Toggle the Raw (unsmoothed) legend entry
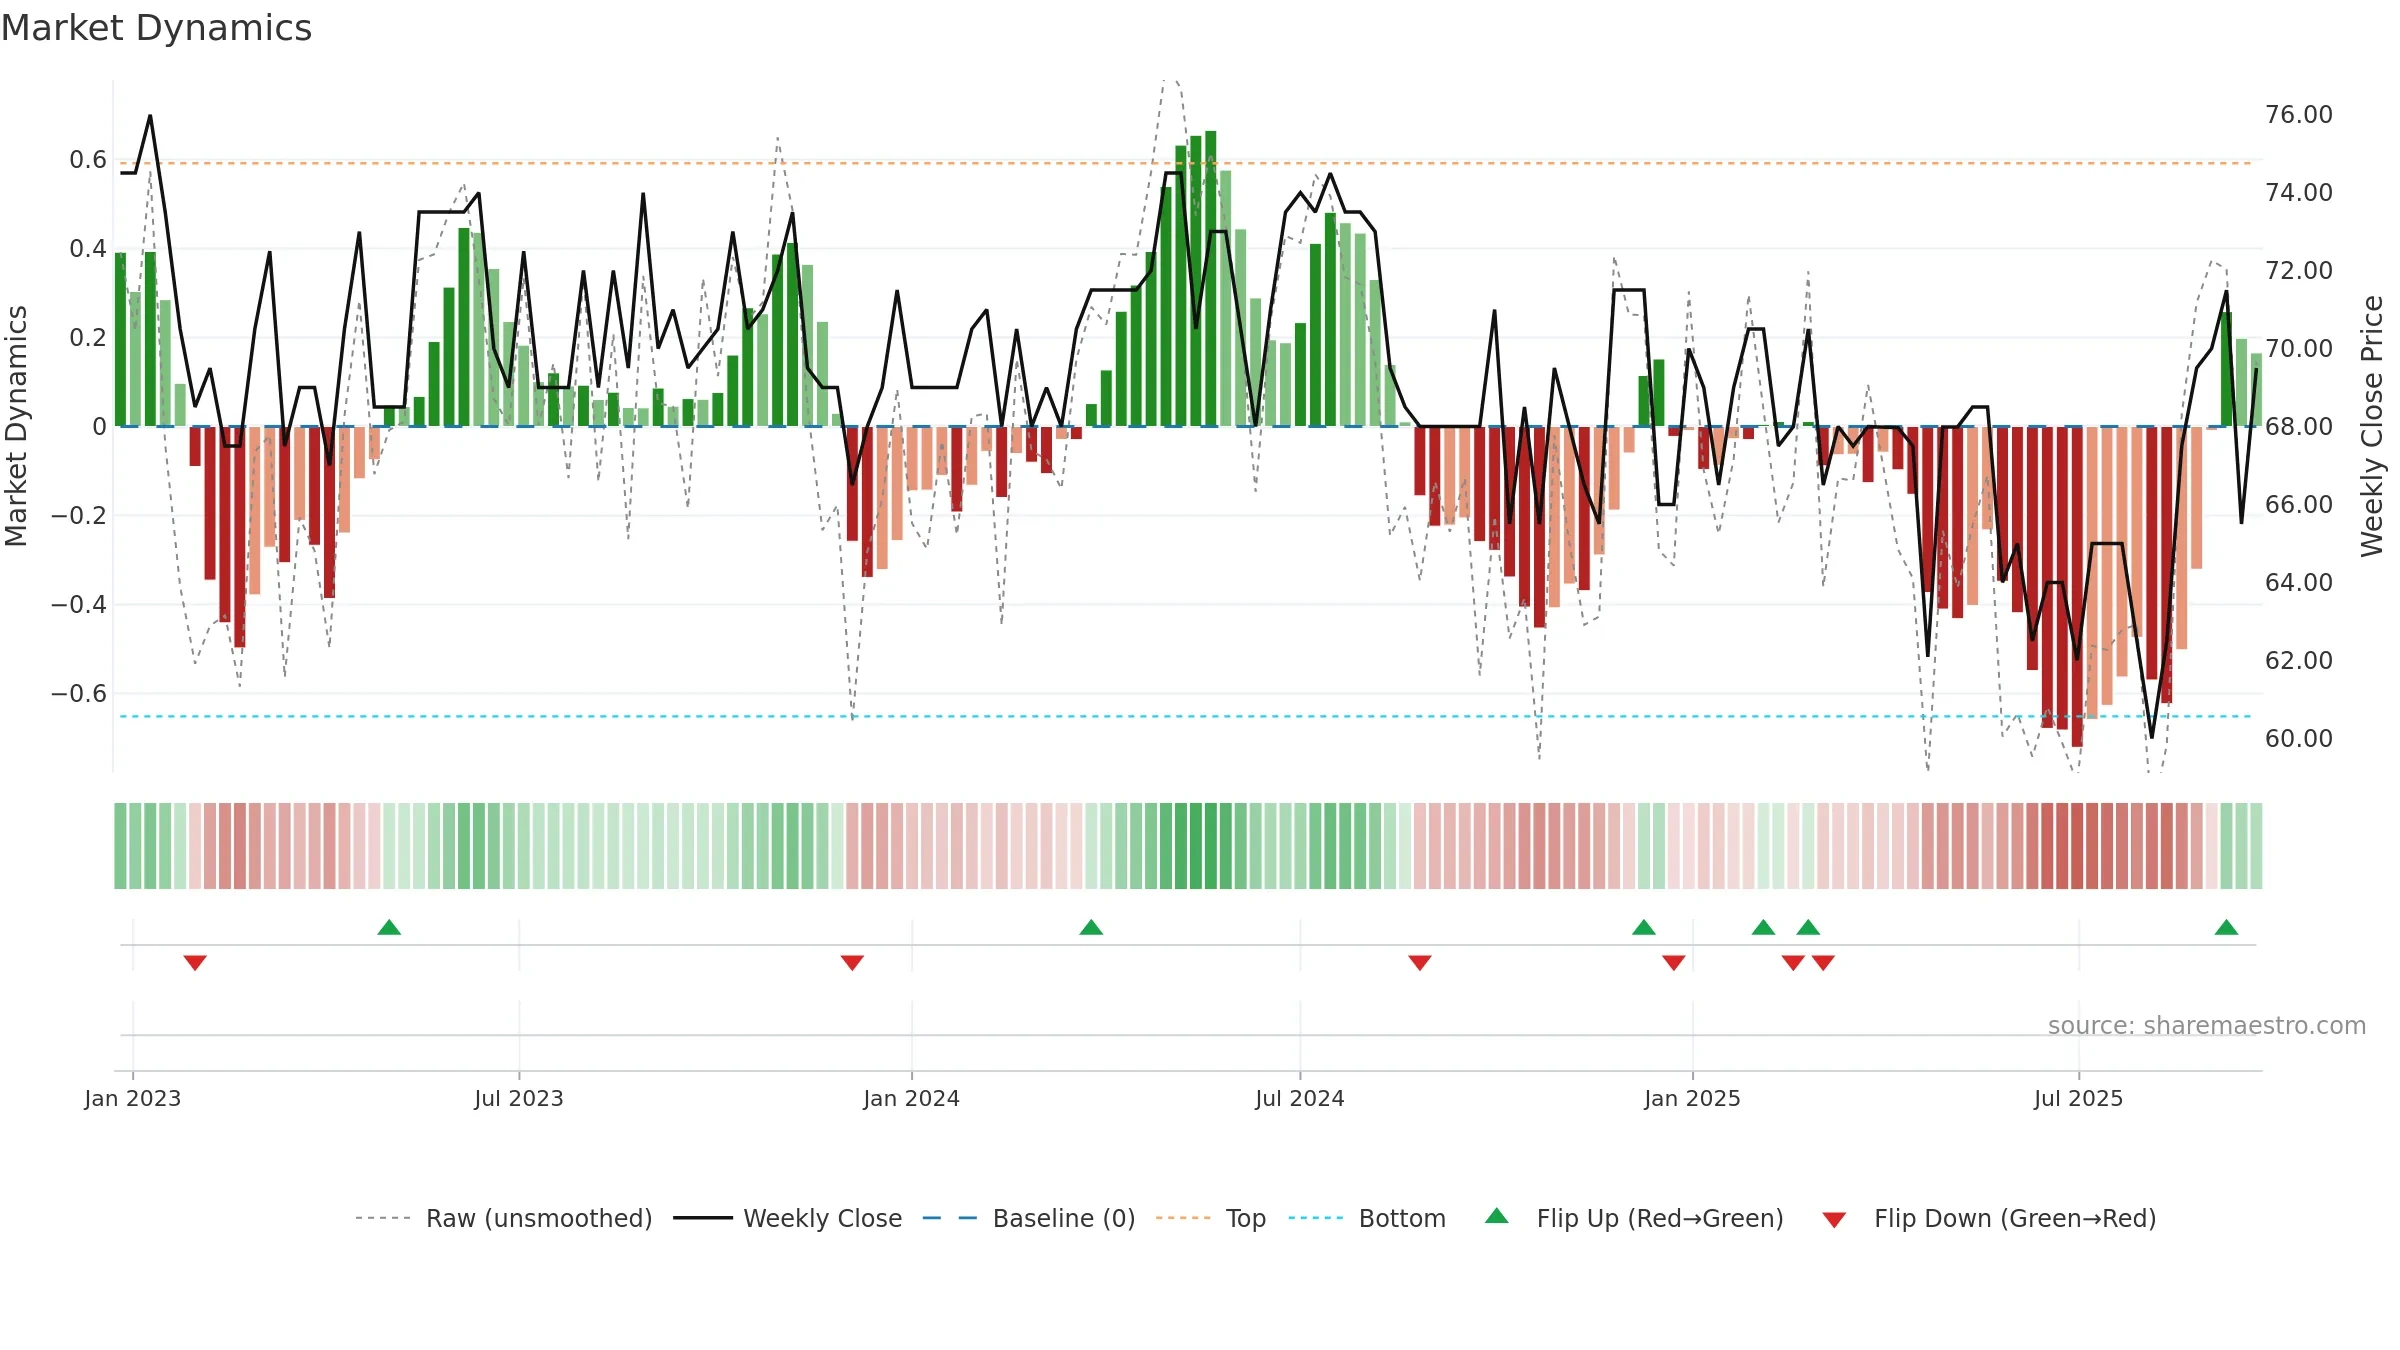This screenshot has height=1350, width=2400. tap(504, 1218)
